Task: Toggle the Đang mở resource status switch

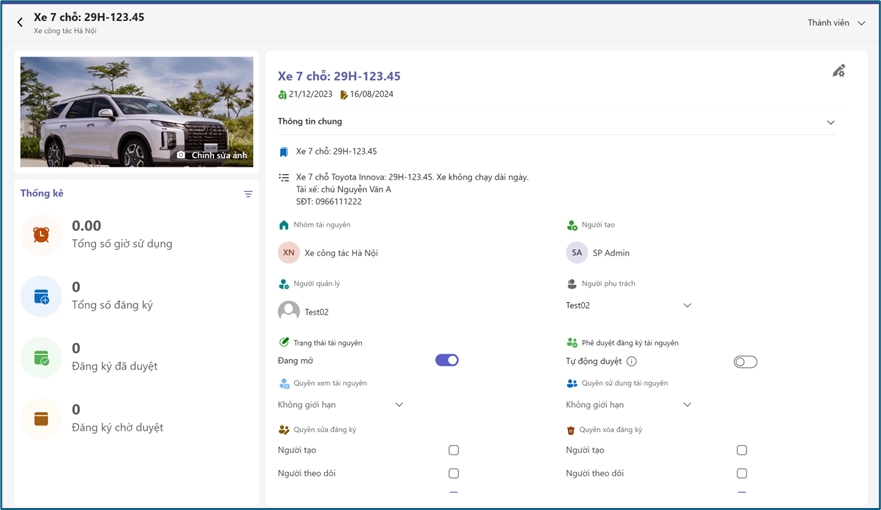Action: pos(447,360)
